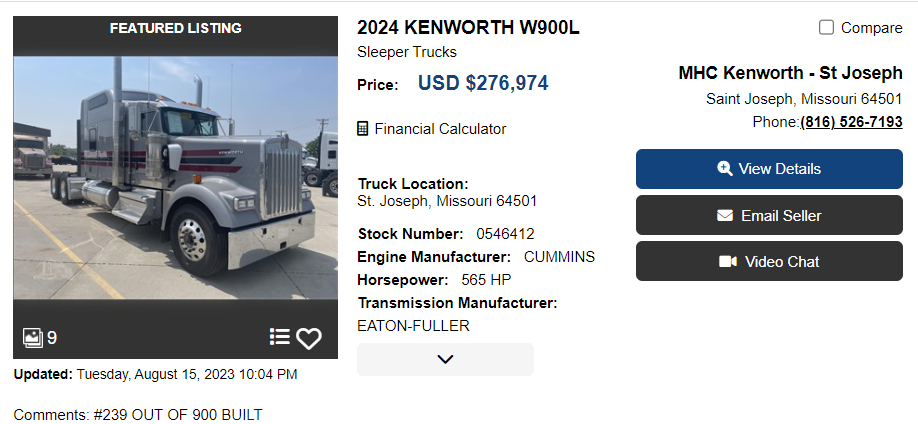Start a Video Chat with seller
The width and height of the screenshot is (918, 424).
[781, 262]
